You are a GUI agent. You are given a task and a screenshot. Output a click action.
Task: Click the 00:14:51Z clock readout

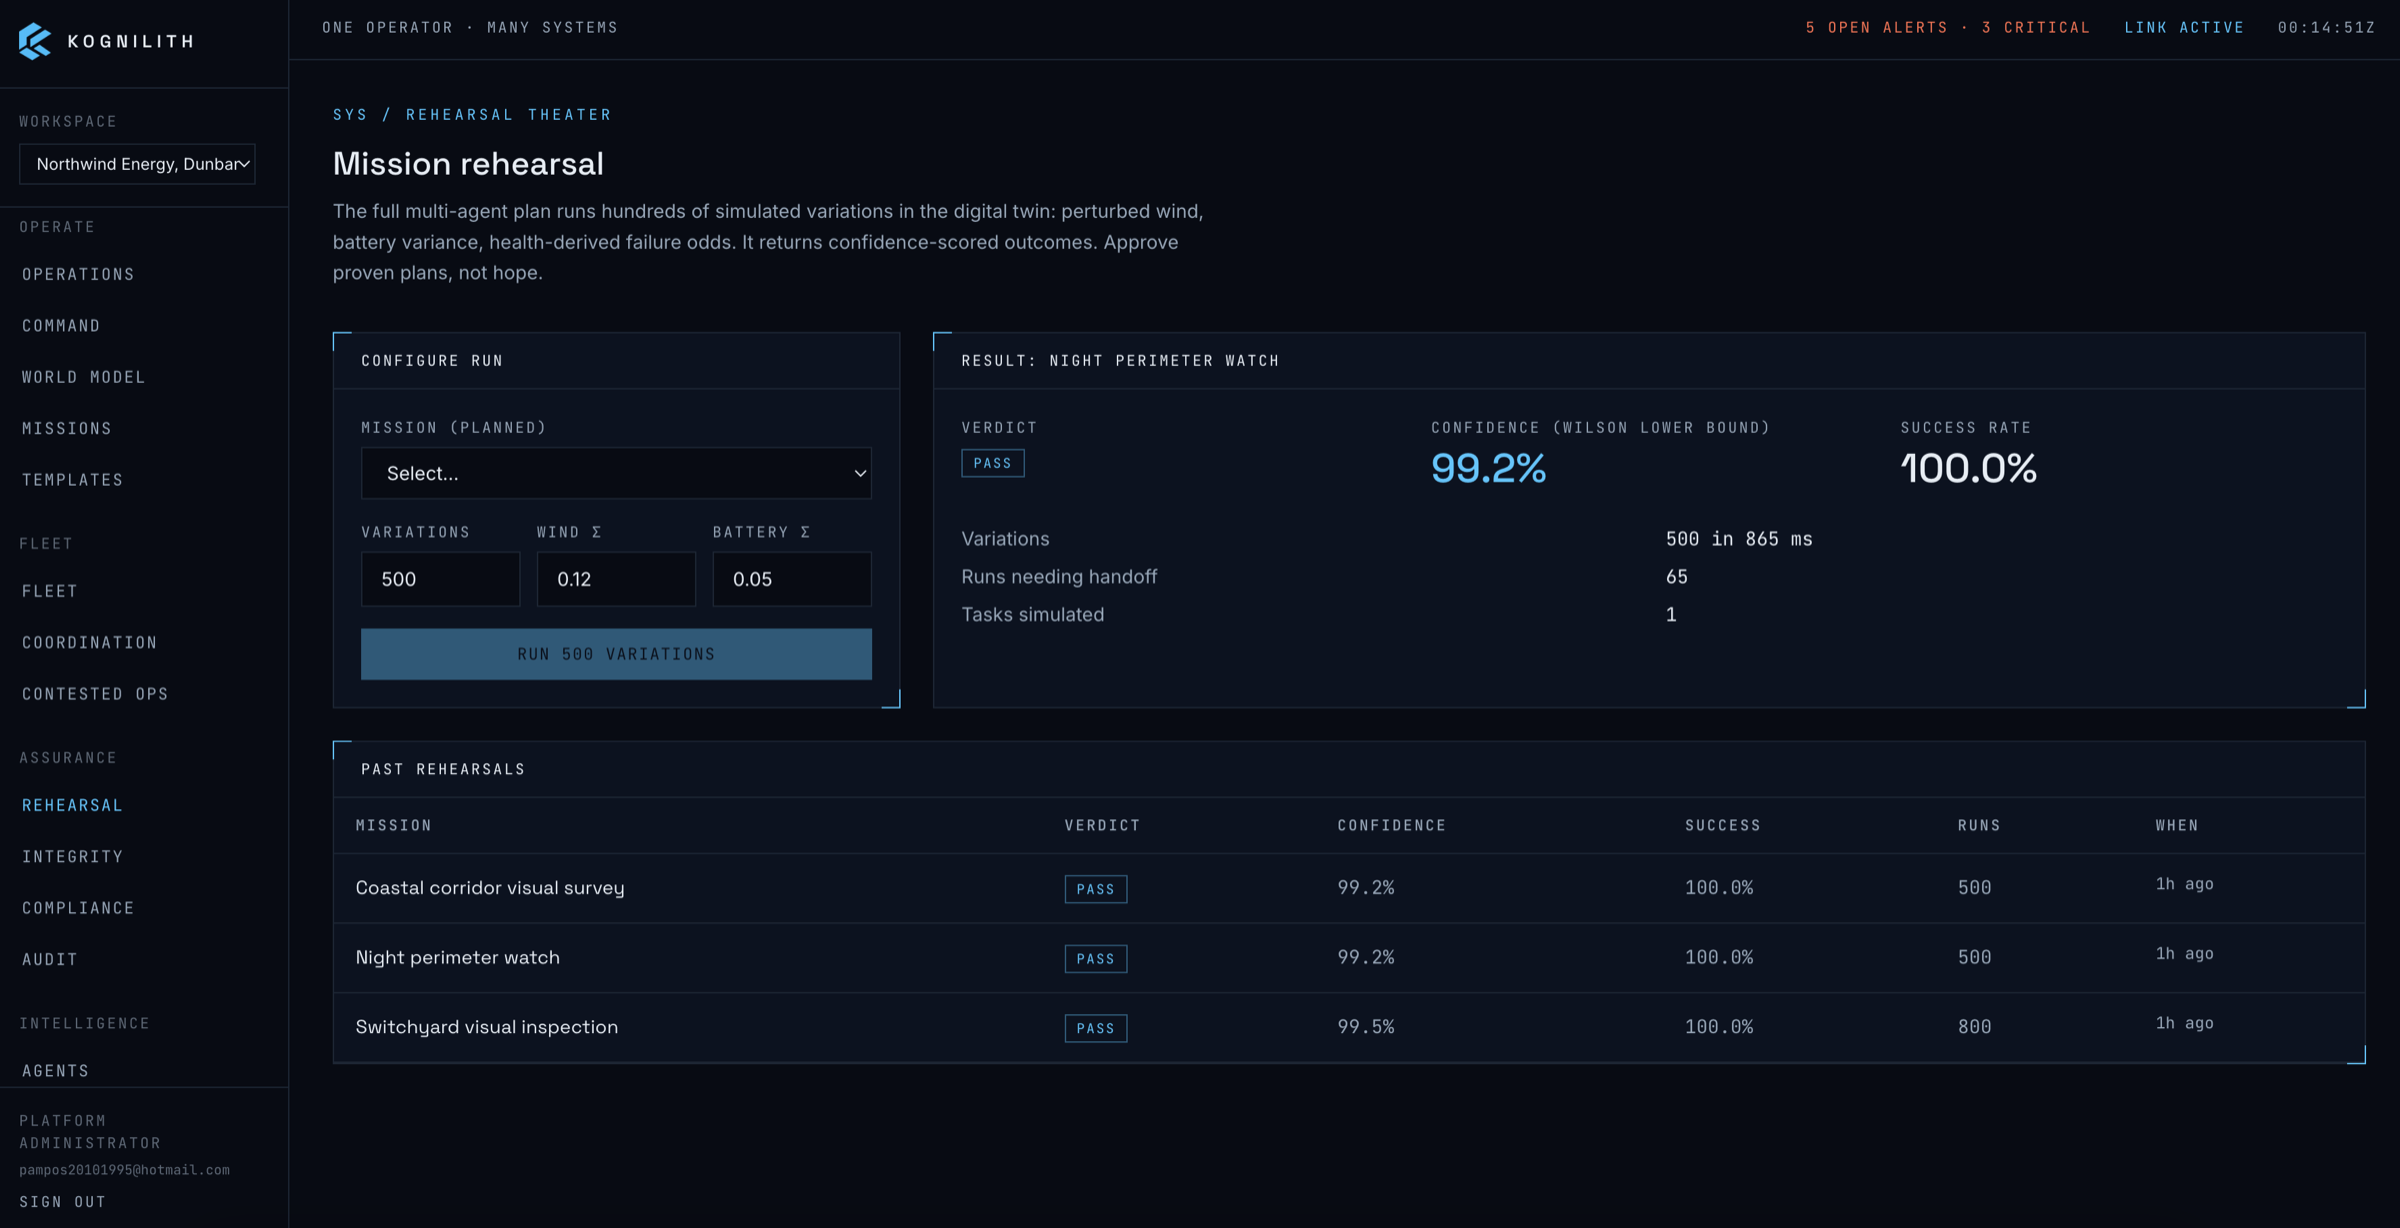(x=2326, y=28)
